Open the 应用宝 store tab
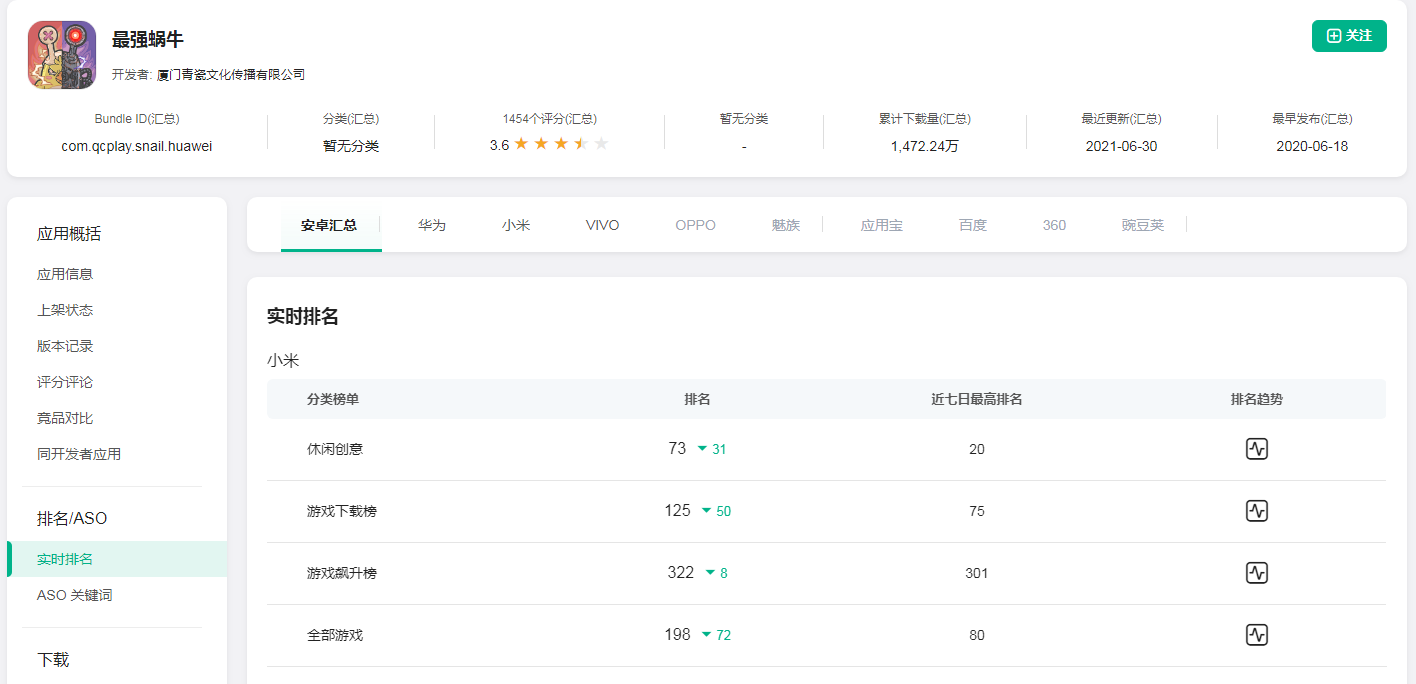Screen dimensions: 1416x684 [881, 225]
